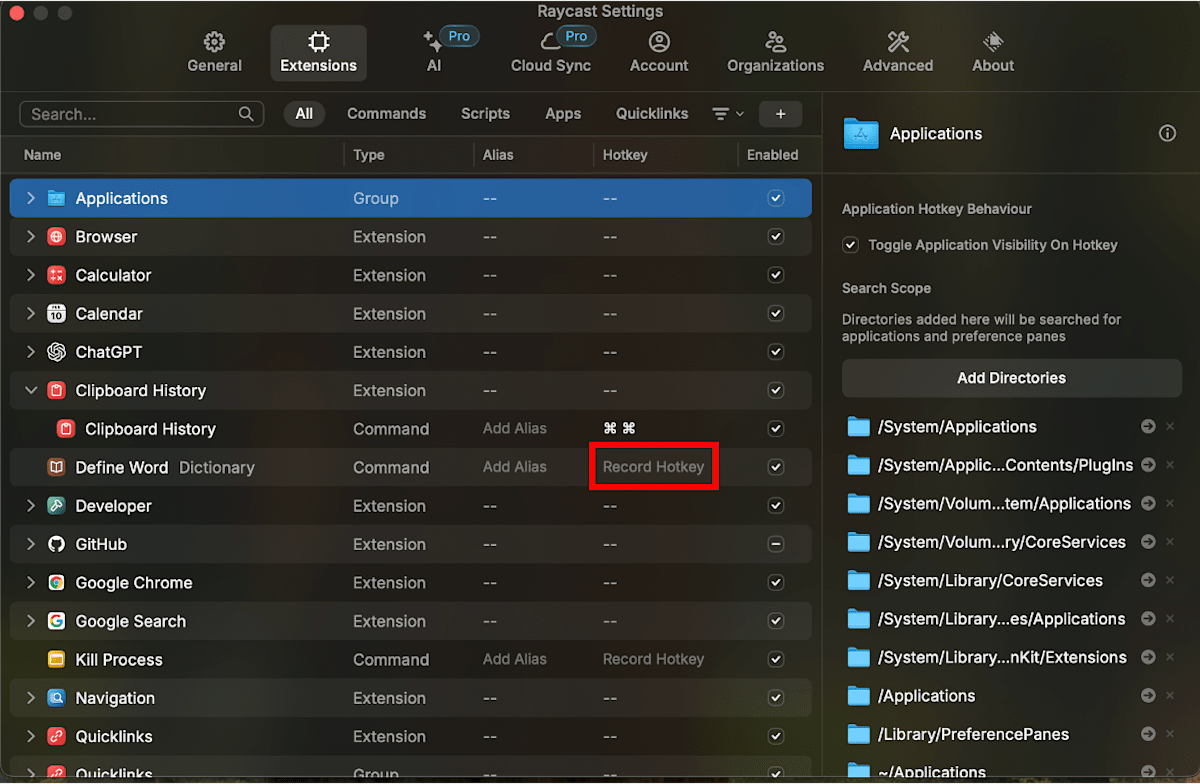Add alias for Clipboard History command
1200x784 pixels.
(514, 429)
